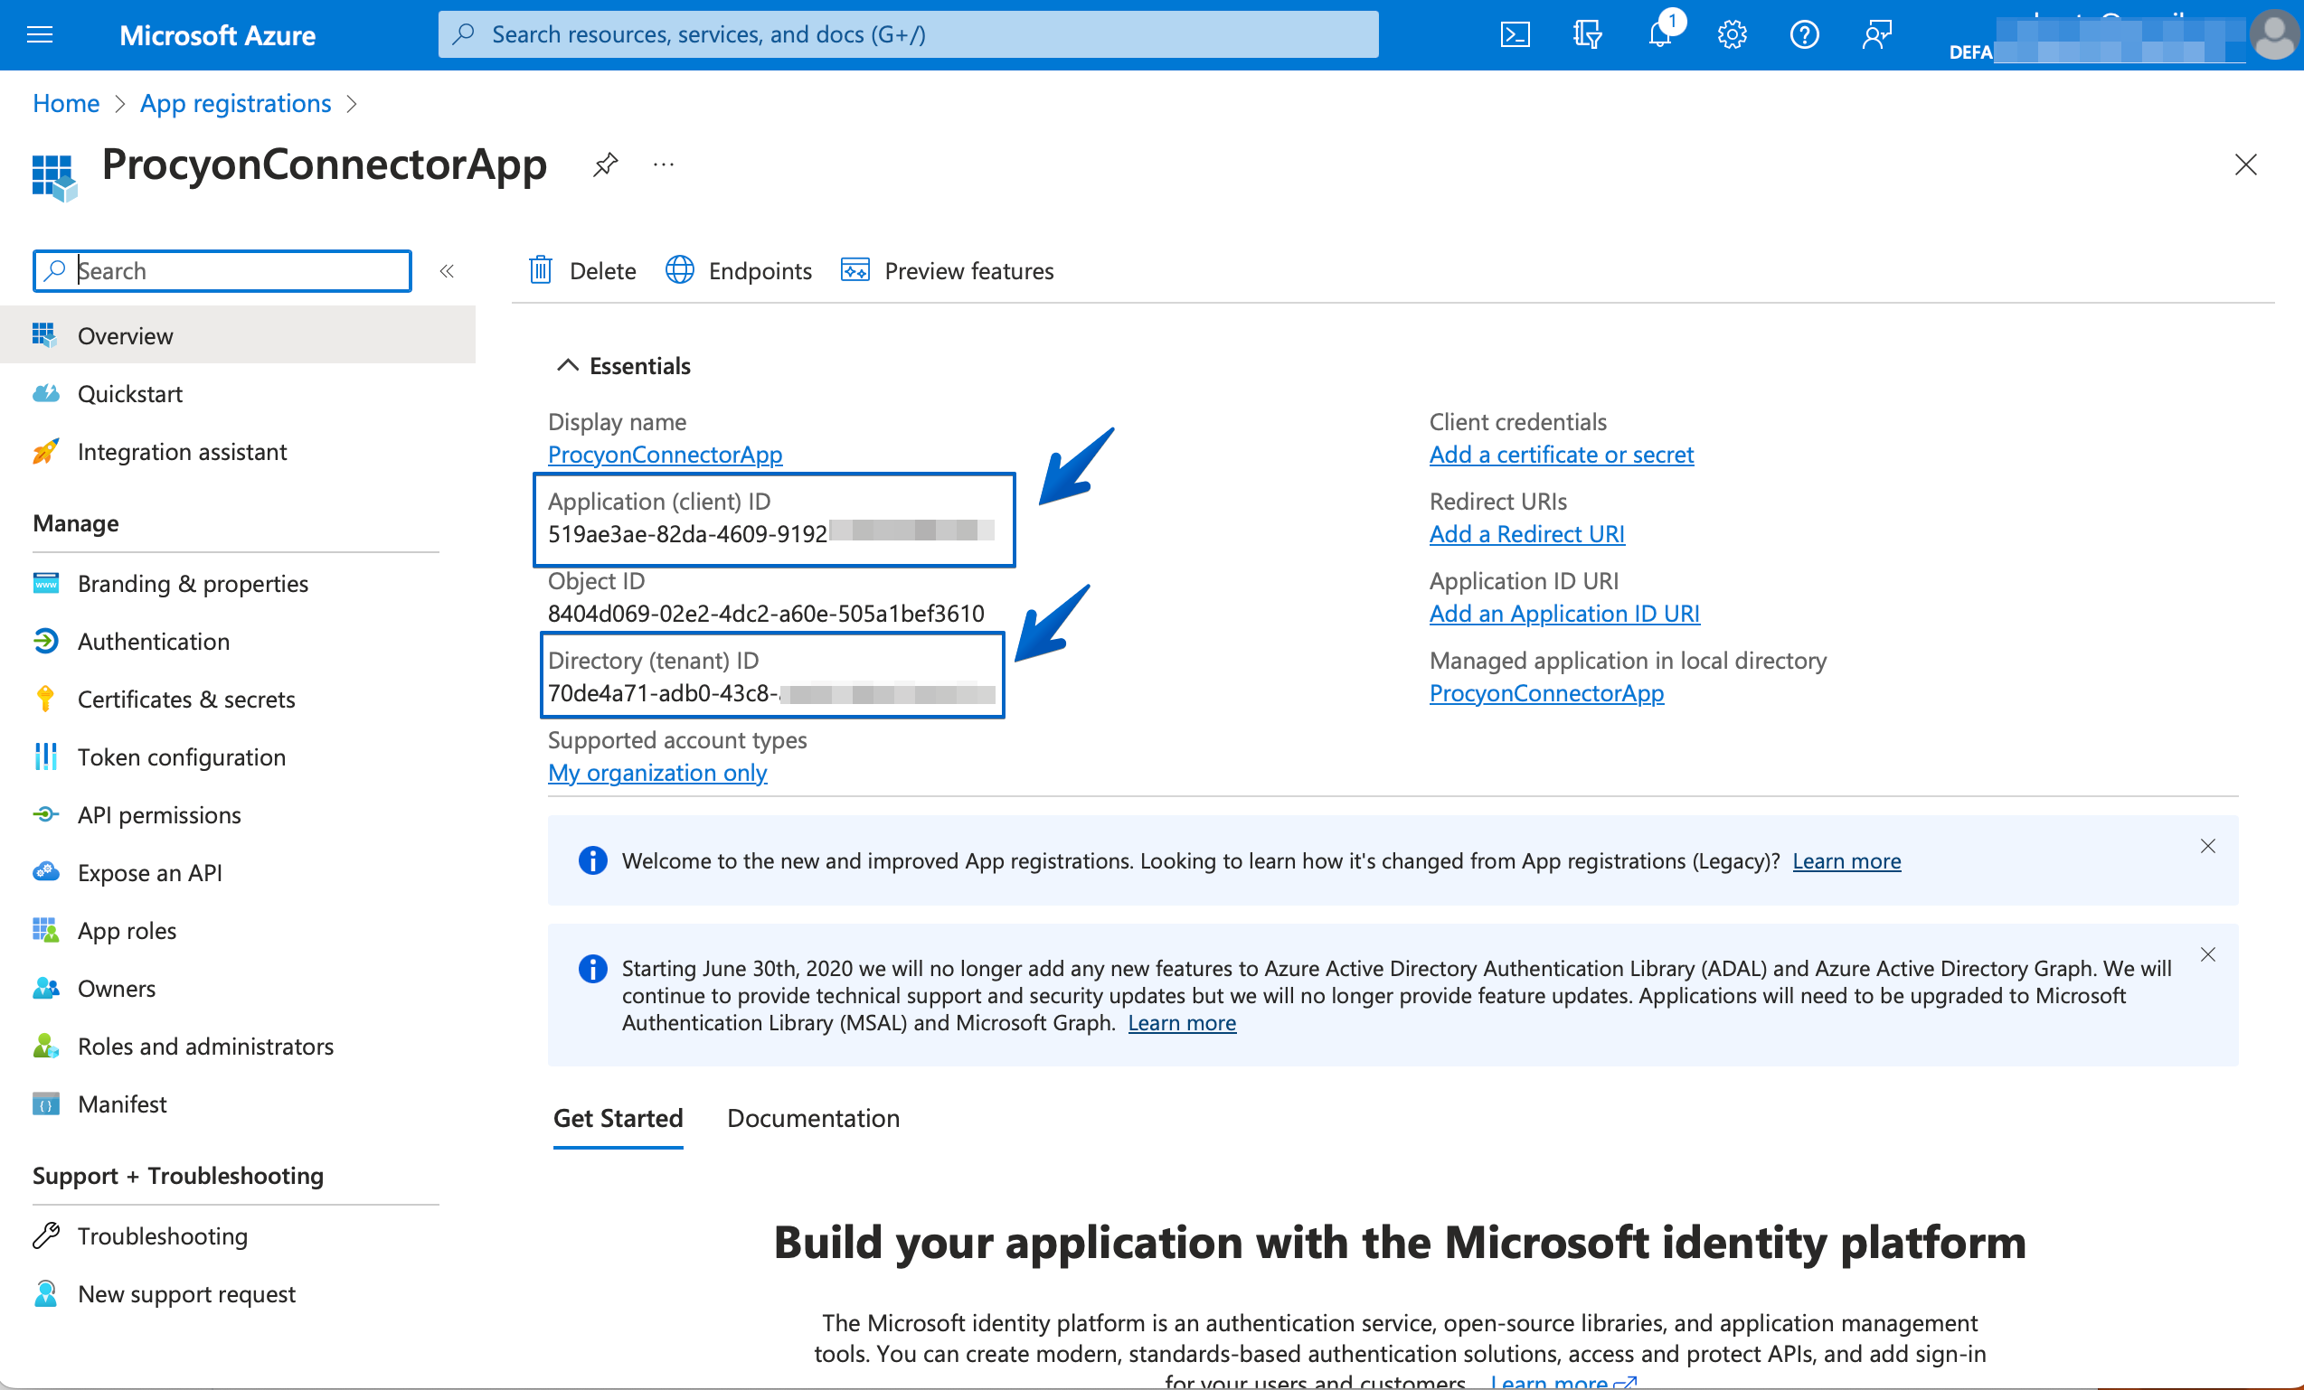Pin ProcyonConnectorApp to dashboard
Image resolution: width=2304 pixels, height=1390 pixels.
[x=605, y=164]
